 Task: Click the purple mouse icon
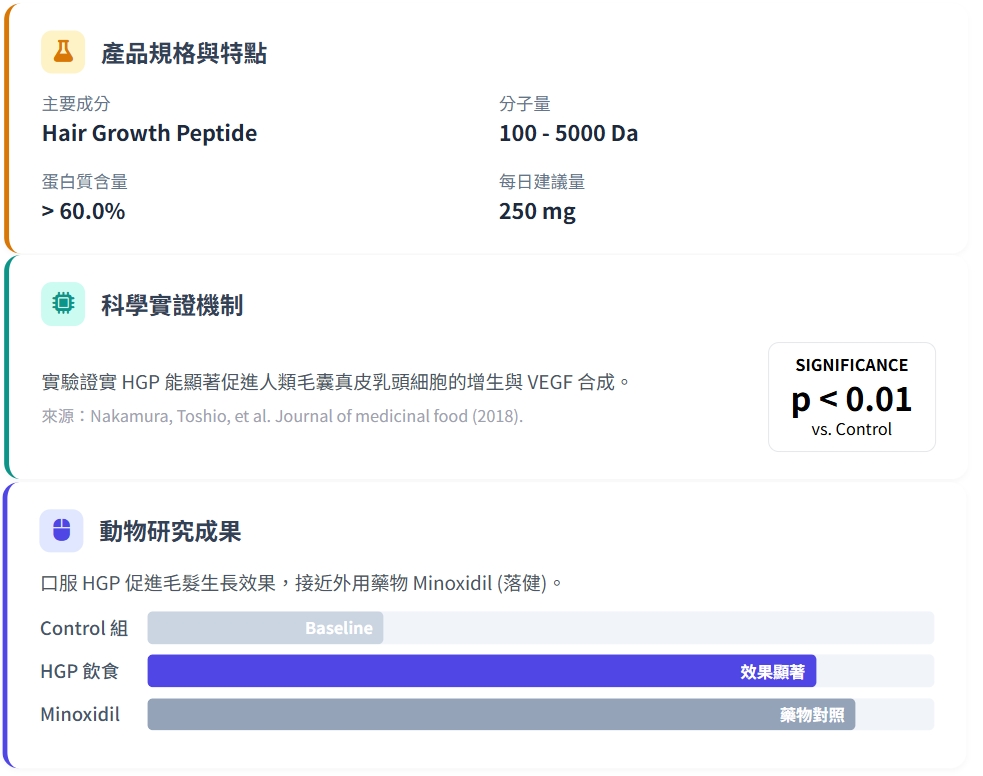tap(61, 531)
